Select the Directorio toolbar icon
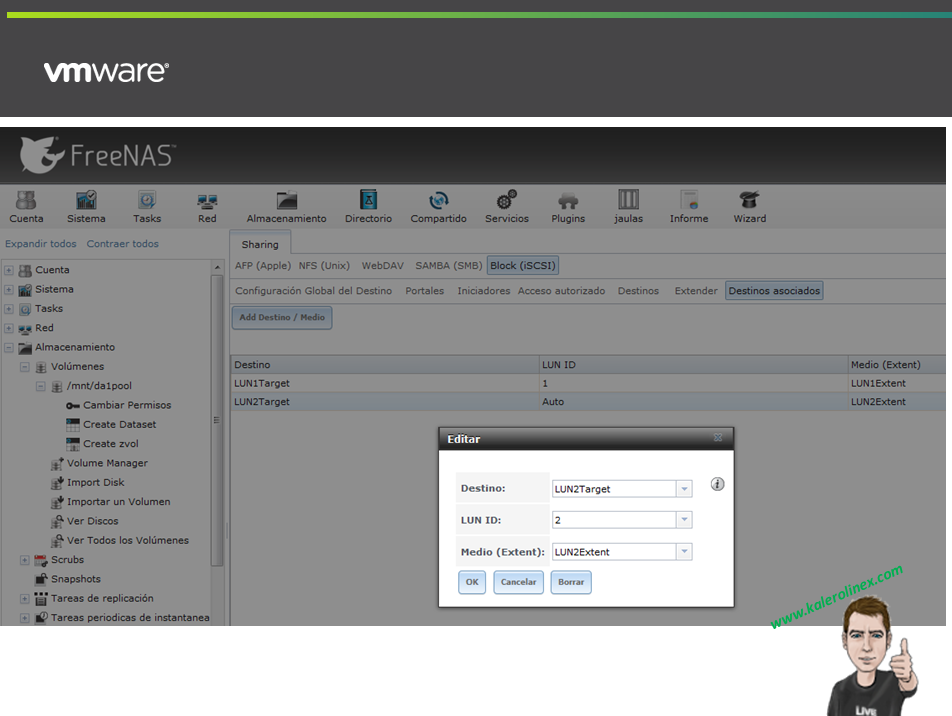Viewport: 952px width, 716px height. [x=368, y=205]
